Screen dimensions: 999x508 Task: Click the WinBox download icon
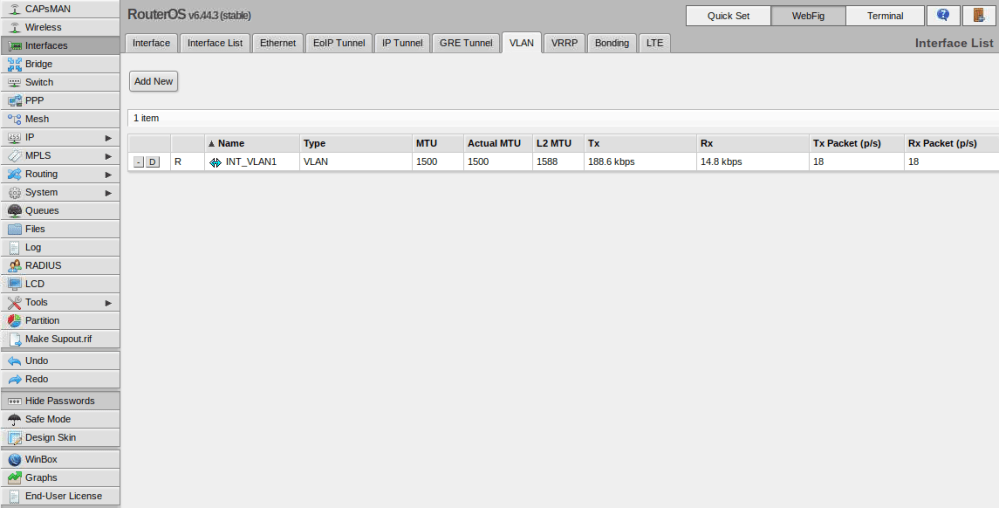(x=15, y=460)
